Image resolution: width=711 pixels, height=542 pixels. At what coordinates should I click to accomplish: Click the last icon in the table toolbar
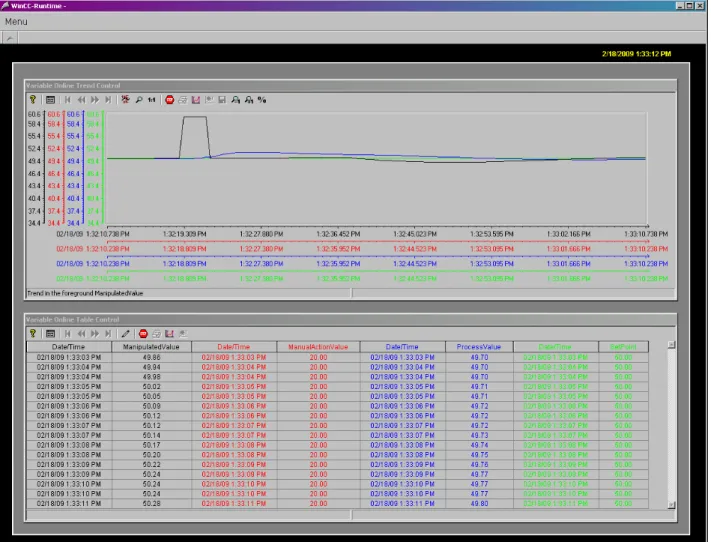(183, 334)
